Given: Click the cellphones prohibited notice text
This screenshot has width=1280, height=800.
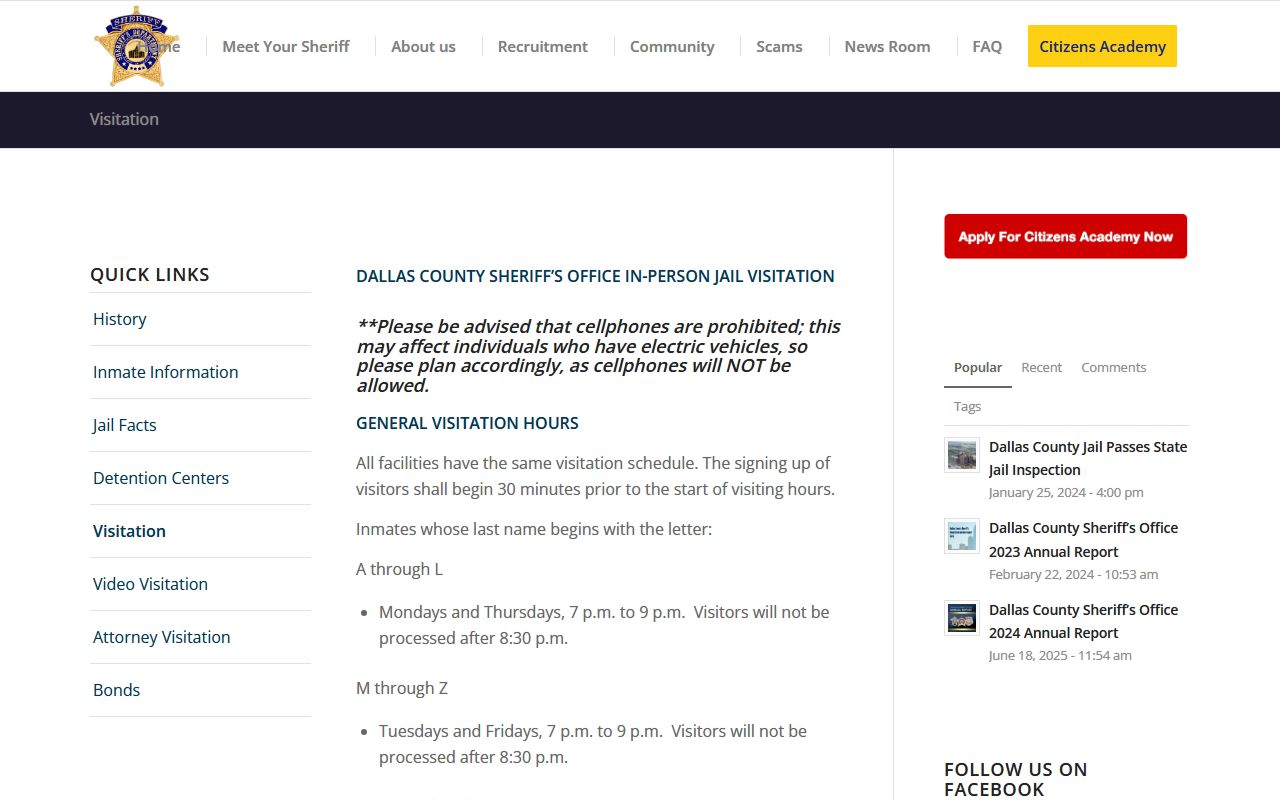Looking at the screenshot, I should tap(598, 356).
